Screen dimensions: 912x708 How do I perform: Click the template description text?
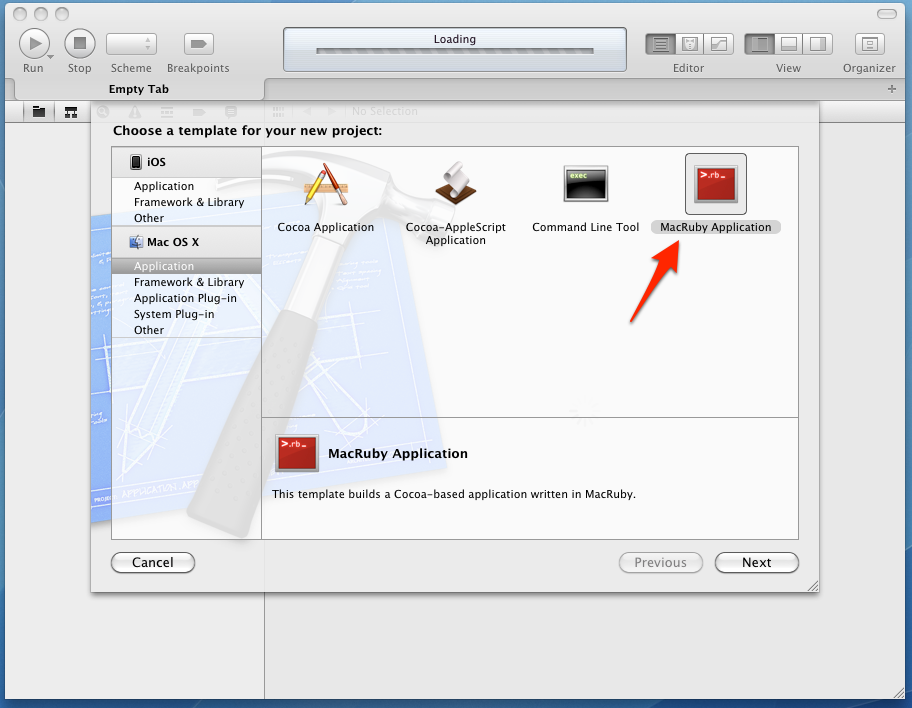[x=454, y=494]
